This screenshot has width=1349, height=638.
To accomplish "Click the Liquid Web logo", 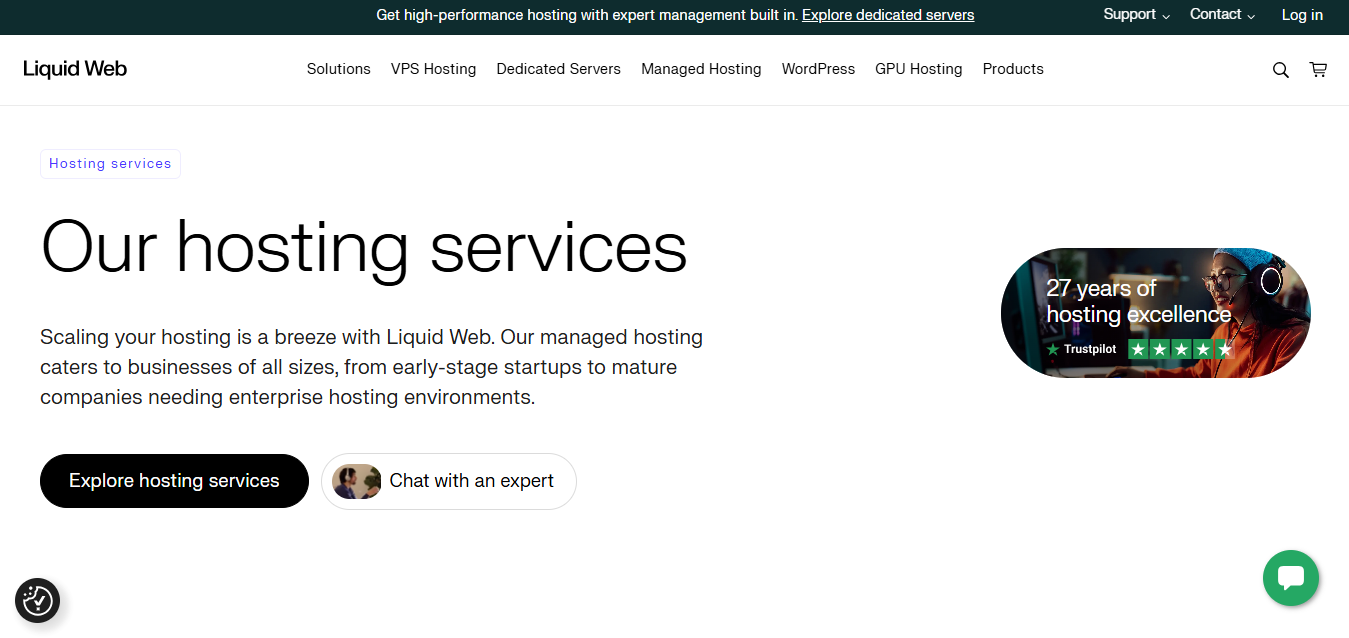I will click(75, 69).
